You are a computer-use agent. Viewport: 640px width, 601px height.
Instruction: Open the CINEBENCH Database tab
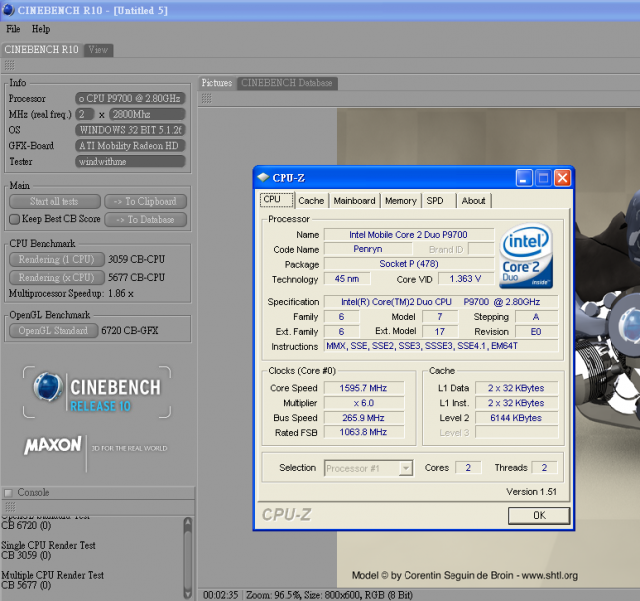click(287, 83)
